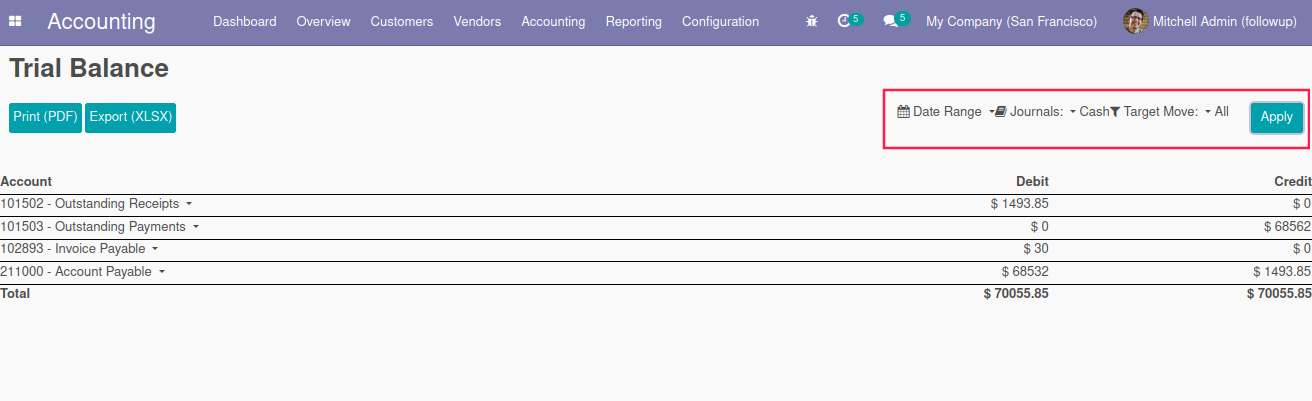The width and height of the screenshot is (1312, 401).
Task: Click the Target Move funnel icon
Action: pos(1115,112)
